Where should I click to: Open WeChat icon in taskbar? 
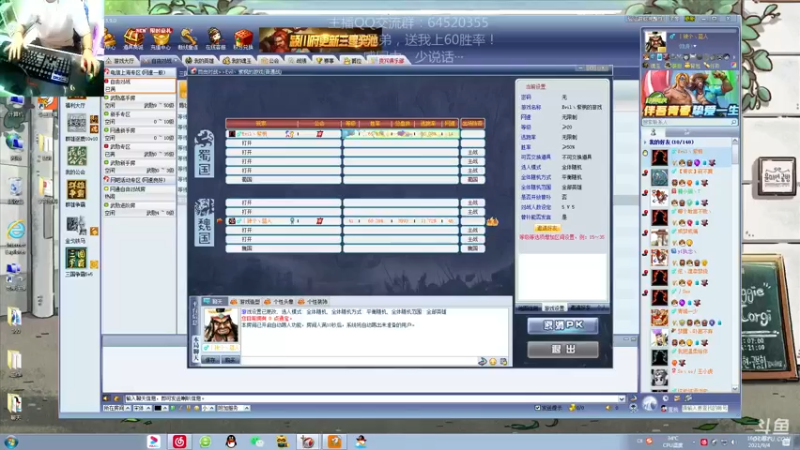[x=257, y=442]
